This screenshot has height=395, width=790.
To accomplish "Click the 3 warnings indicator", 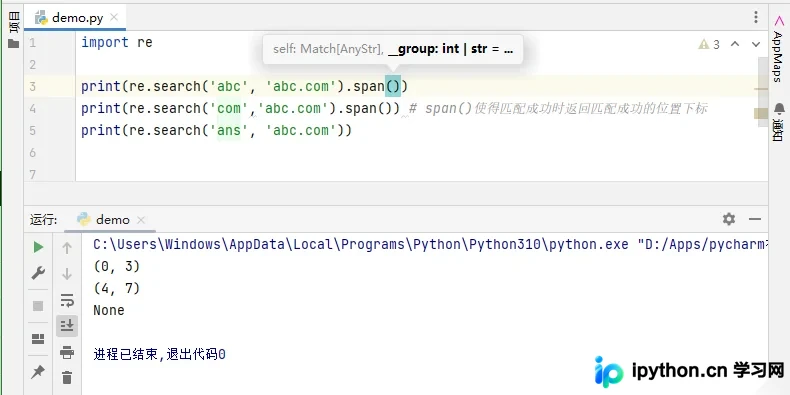I will pyautogui.click(x=709, y=44).
